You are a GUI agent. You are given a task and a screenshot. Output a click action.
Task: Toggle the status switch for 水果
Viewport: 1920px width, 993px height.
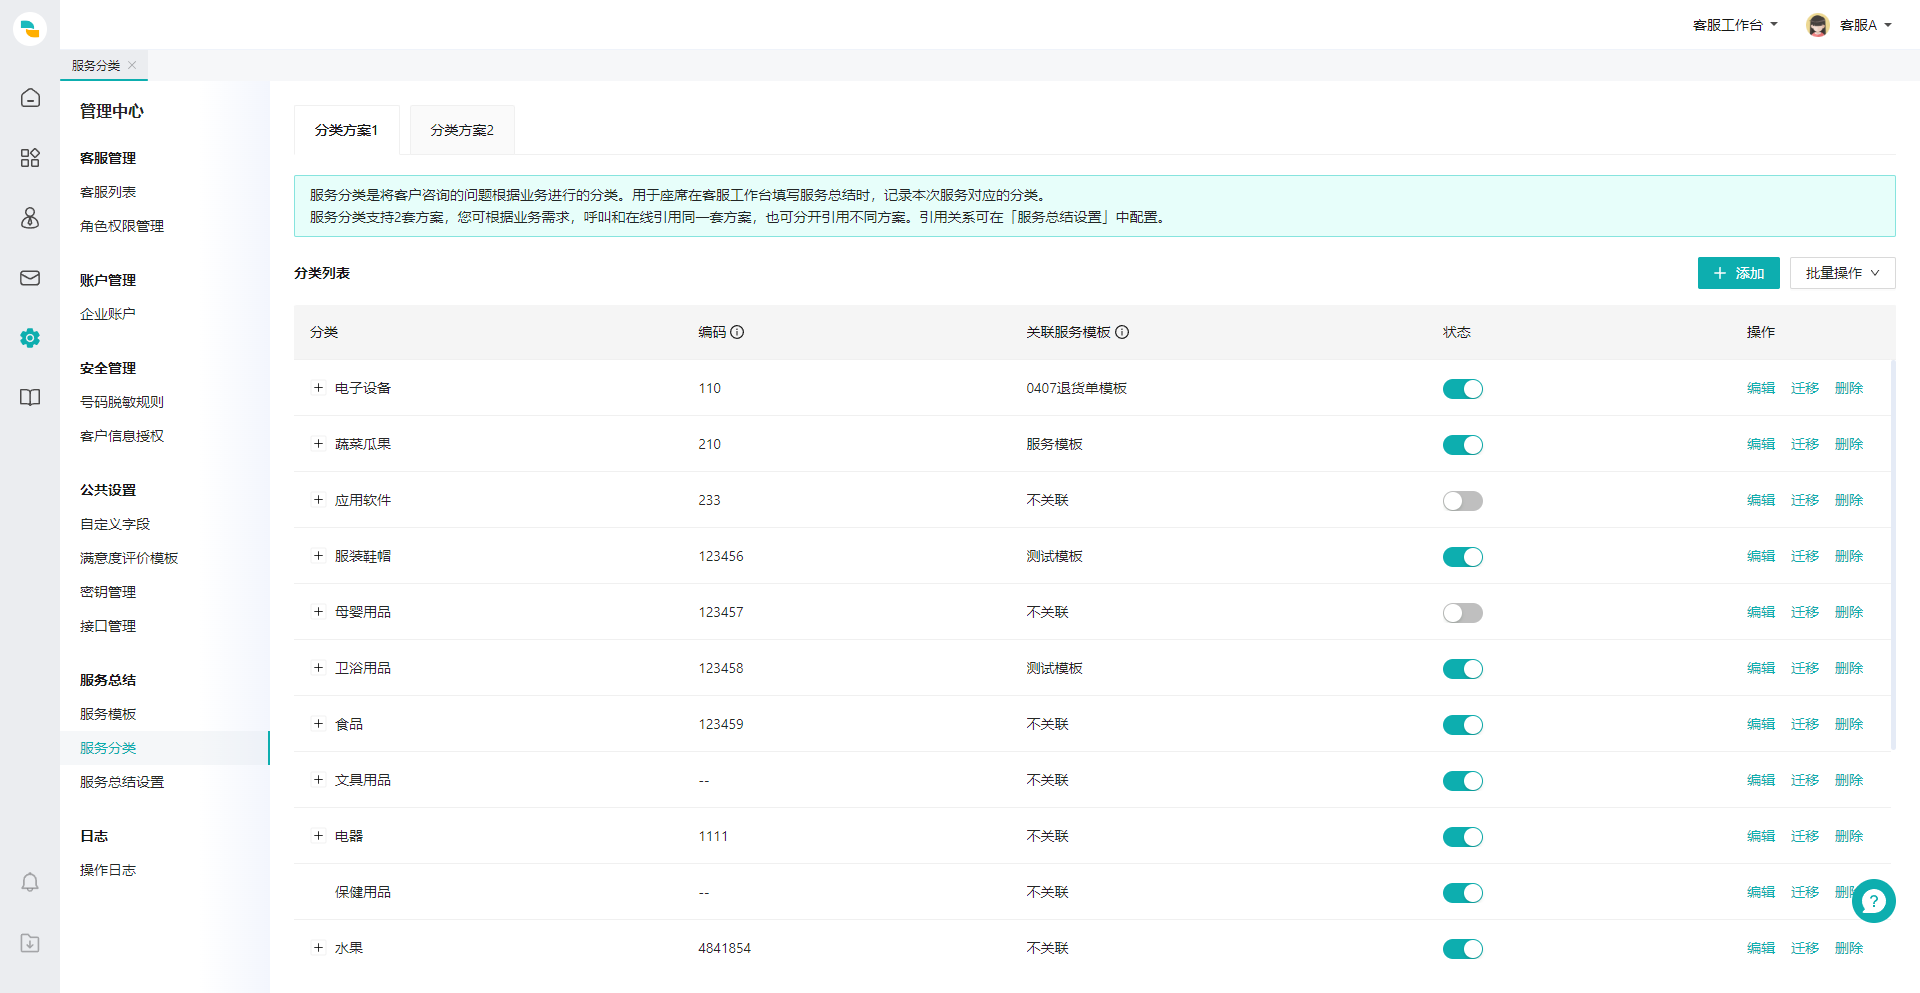coord(1462,949)
